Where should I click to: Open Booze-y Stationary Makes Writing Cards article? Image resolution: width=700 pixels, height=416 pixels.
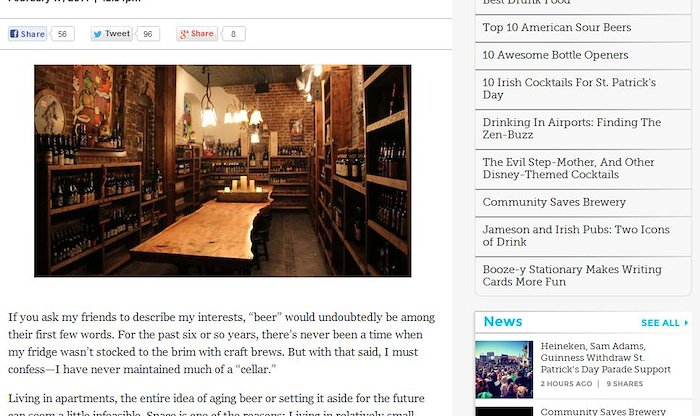click(572, 275)
